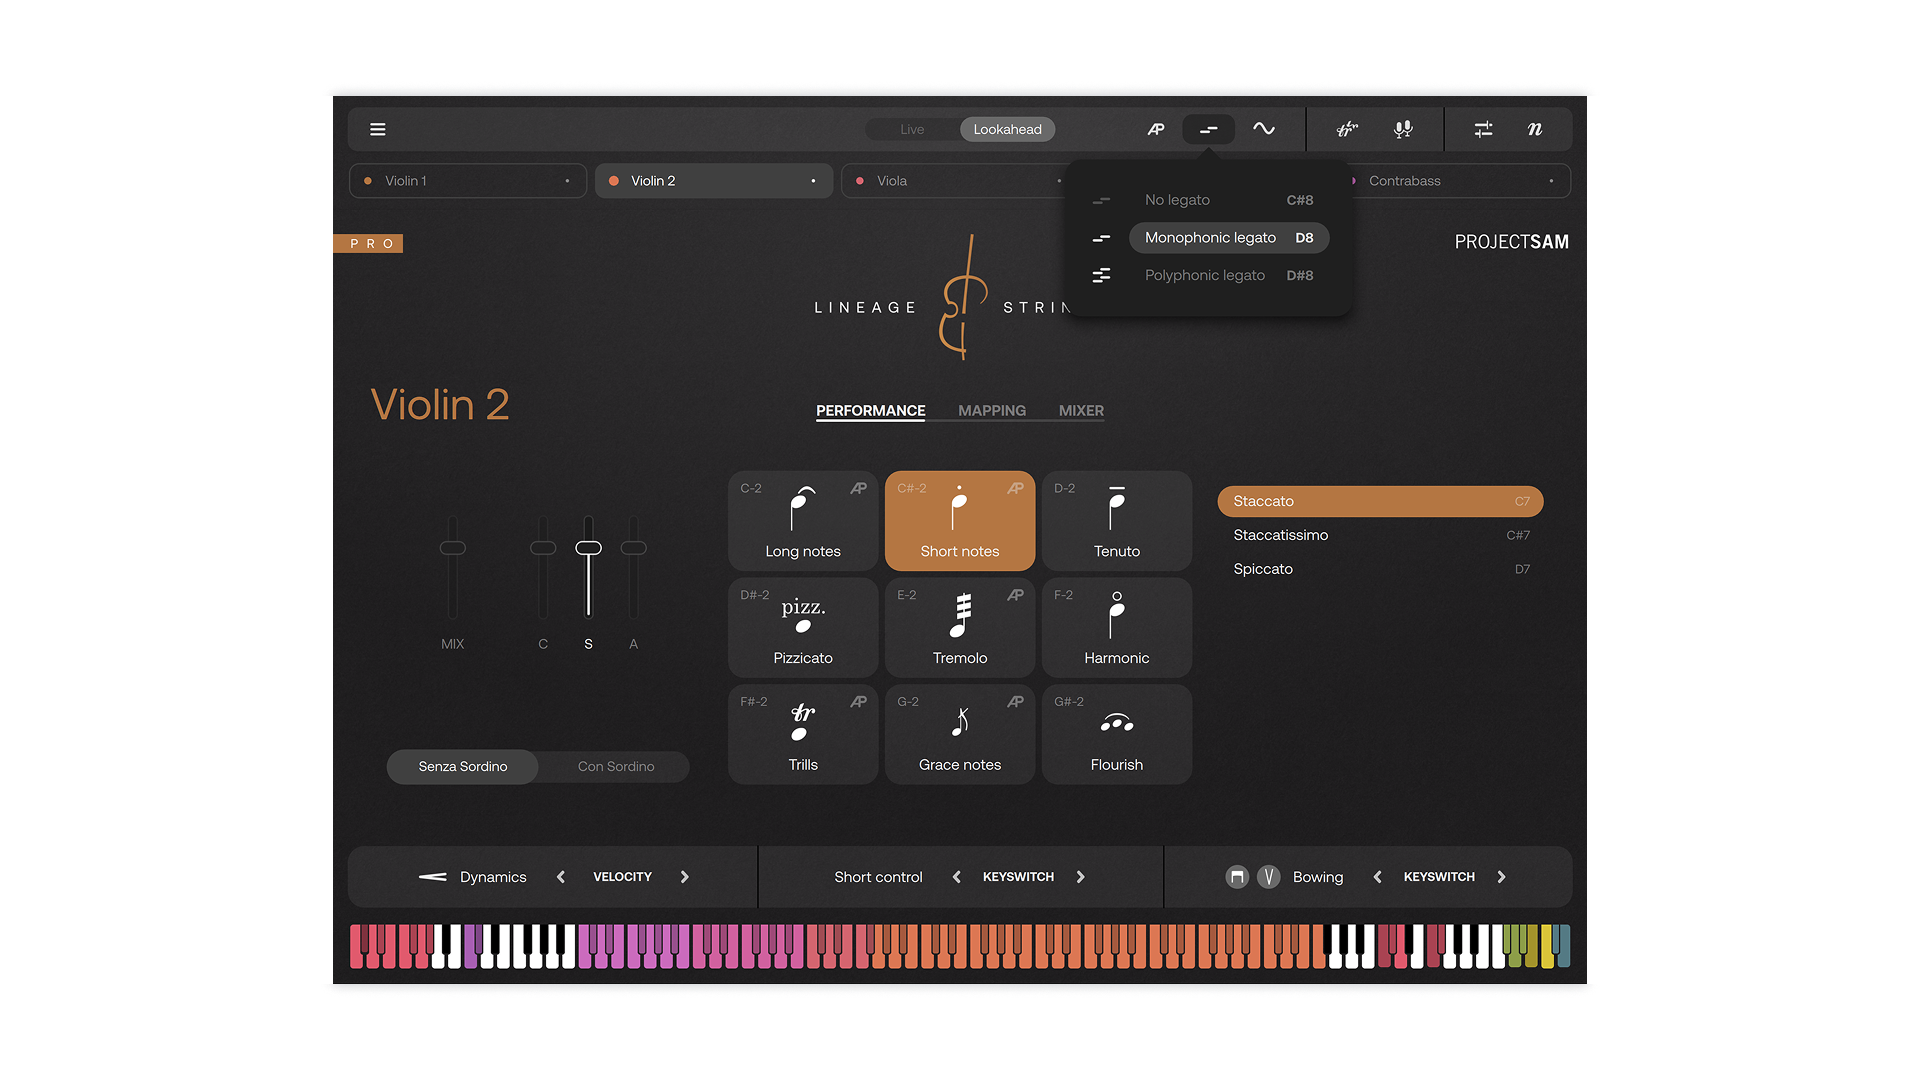Click the divisi notation icon in toolbar
The image size is (1920, 1080).
coord(1347,129)
